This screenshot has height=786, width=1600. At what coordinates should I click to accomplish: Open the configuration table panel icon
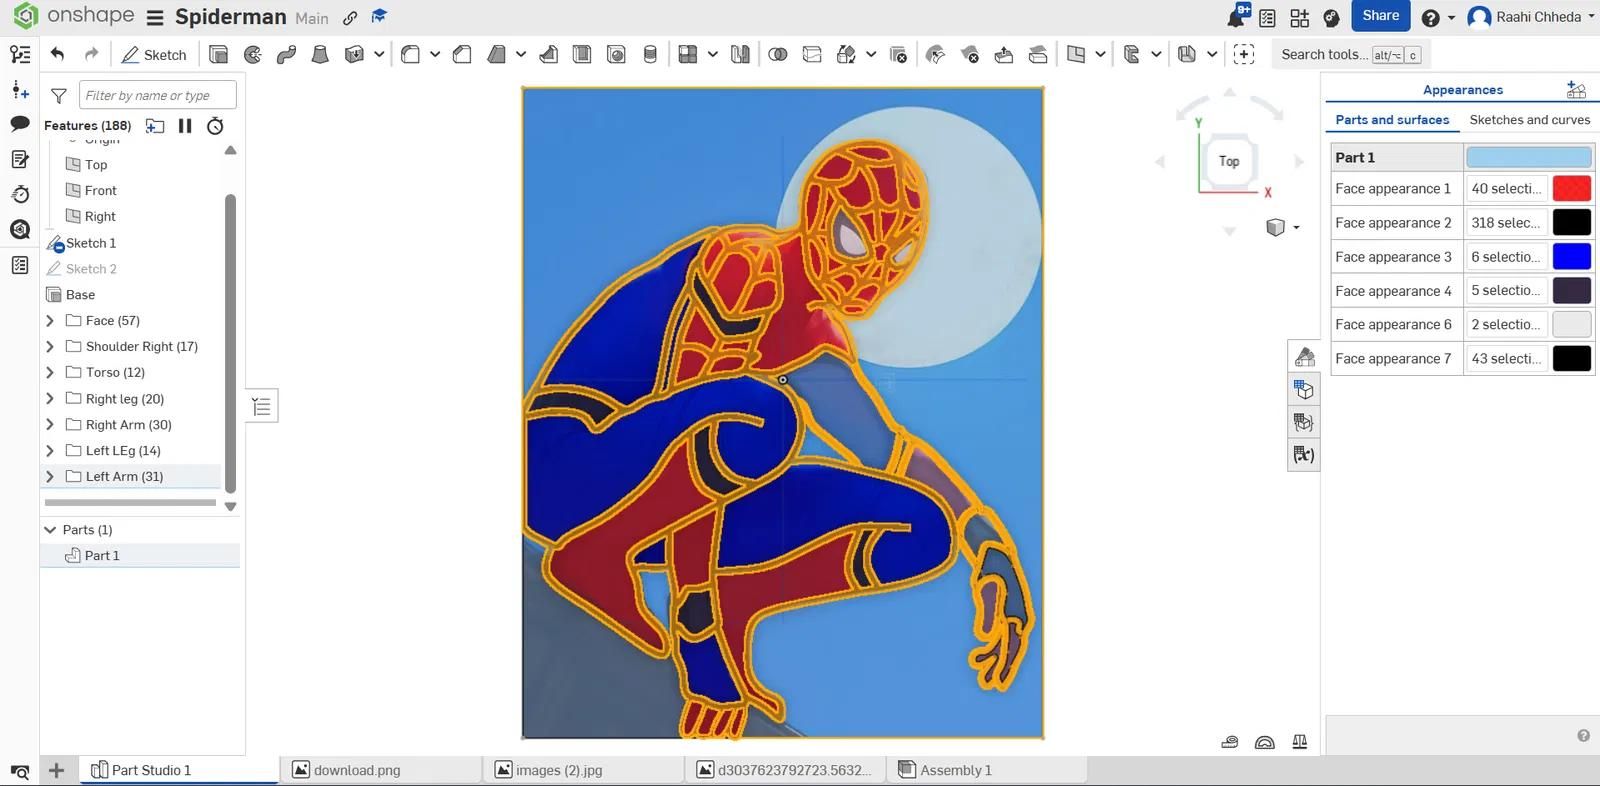click(x=1304, y=389)
